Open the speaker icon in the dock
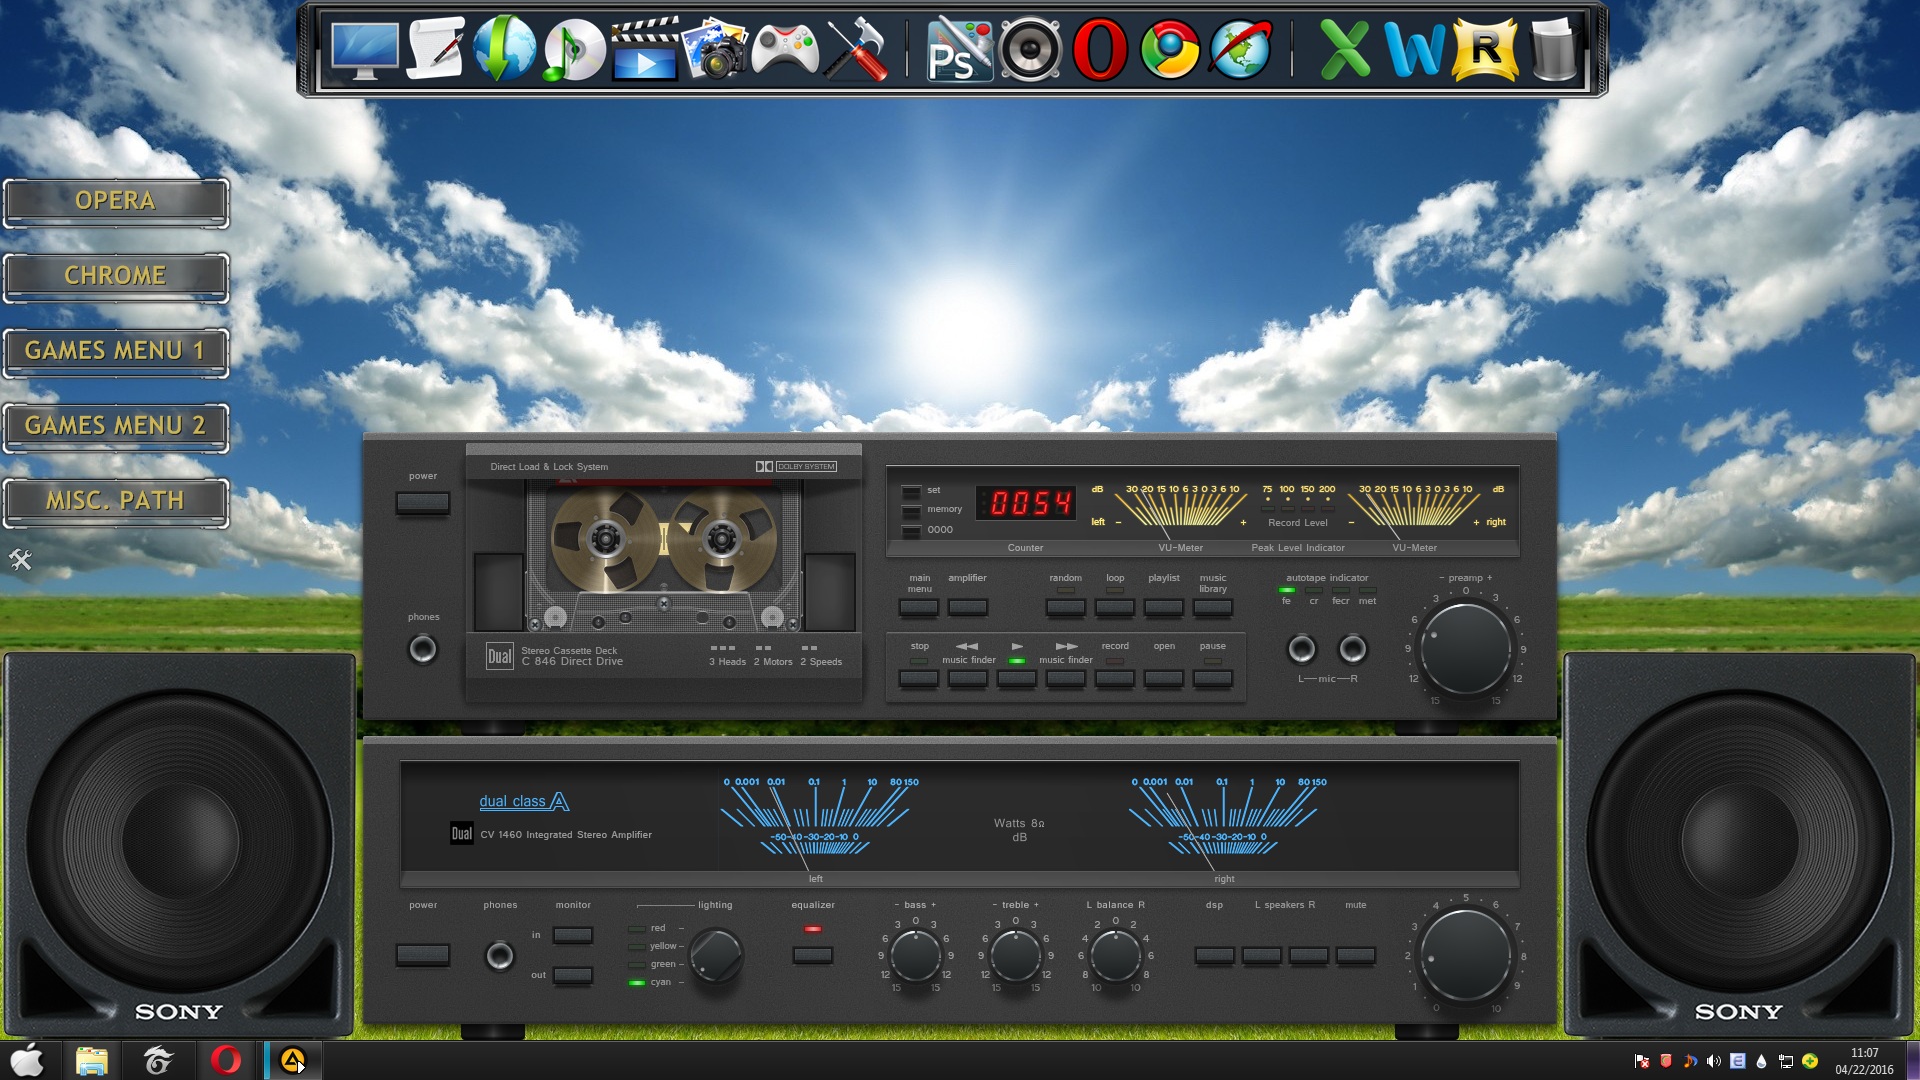Viewport: 1920px width, 1080px height. (x=1030, y=49)
